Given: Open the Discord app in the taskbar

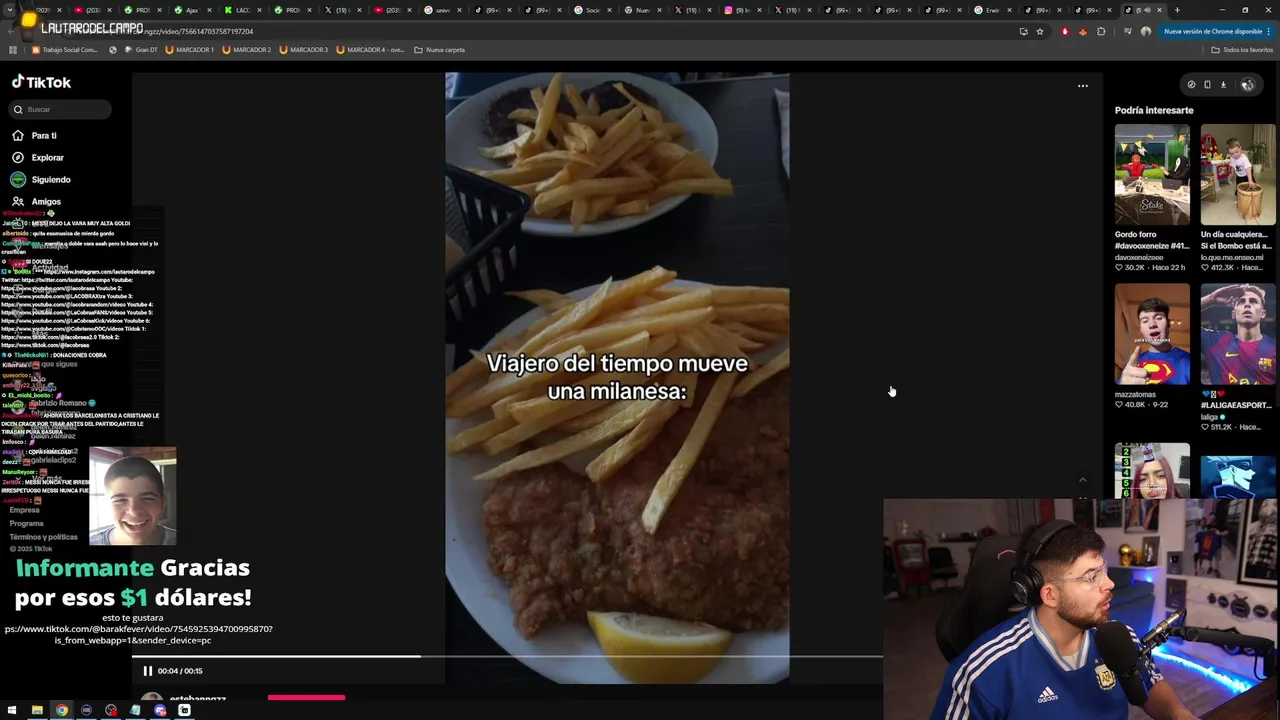Looking at the screenshot, I should point(160,710).
